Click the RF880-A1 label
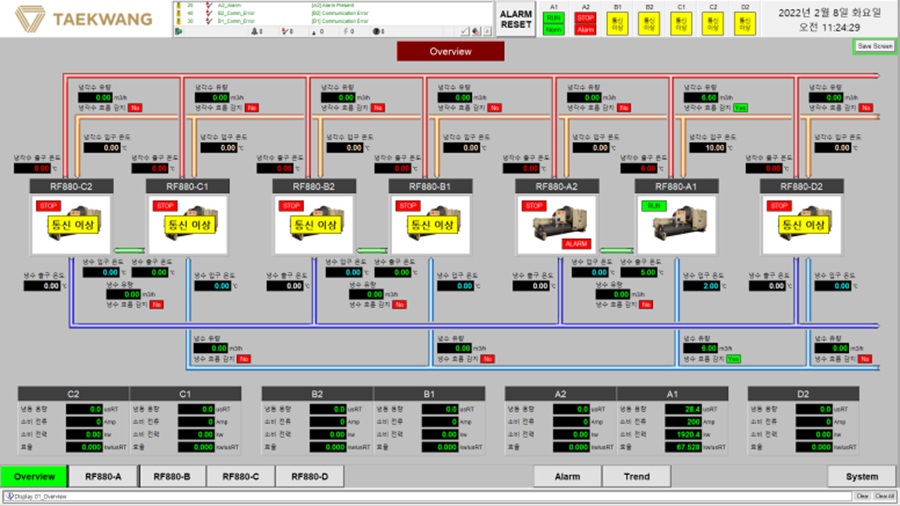 coord(676,186)
